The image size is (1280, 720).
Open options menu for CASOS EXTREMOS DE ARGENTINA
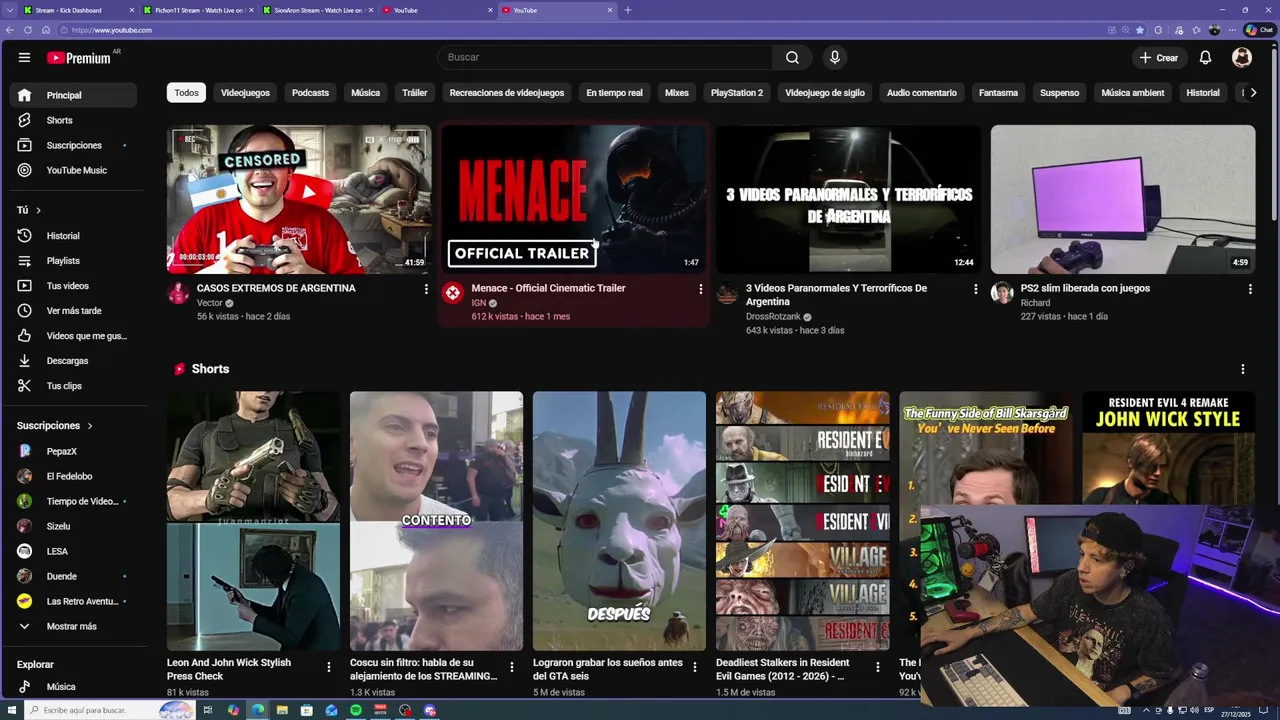[426, 289]
